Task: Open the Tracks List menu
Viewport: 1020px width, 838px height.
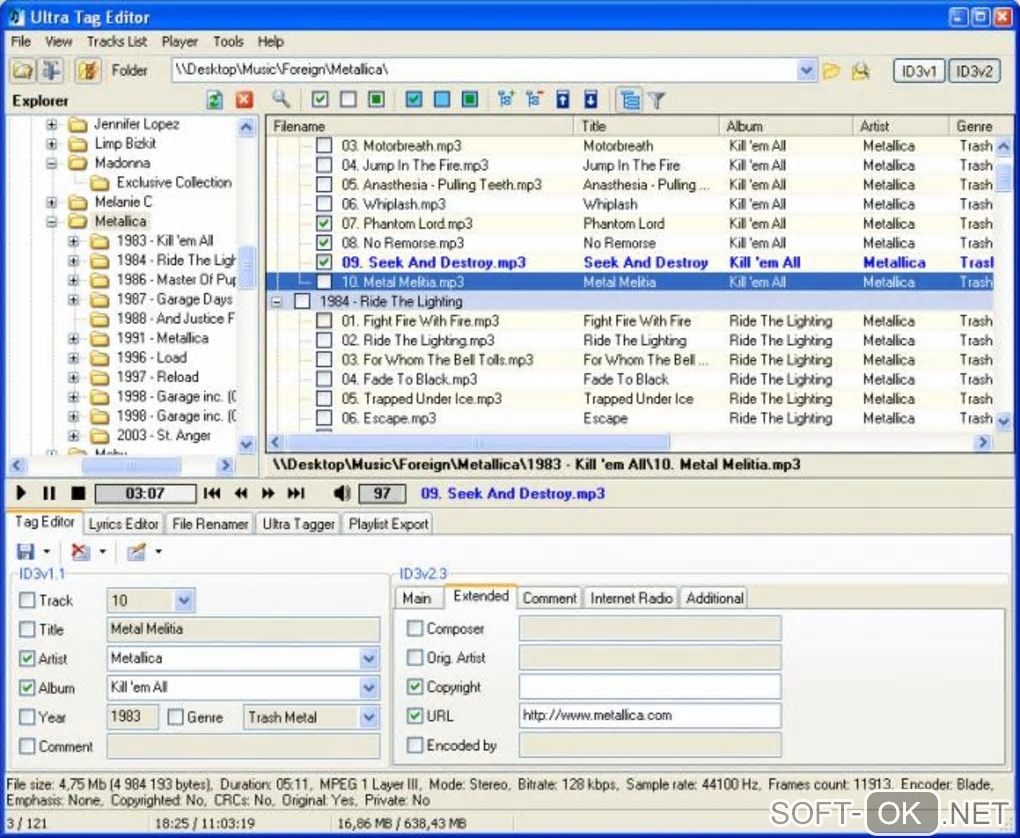Action: pos(116,41)
